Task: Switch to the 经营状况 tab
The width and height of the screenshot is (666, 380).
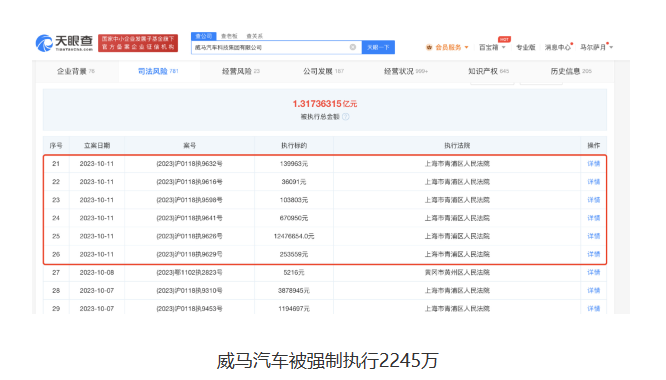Action: coord(406,71)
